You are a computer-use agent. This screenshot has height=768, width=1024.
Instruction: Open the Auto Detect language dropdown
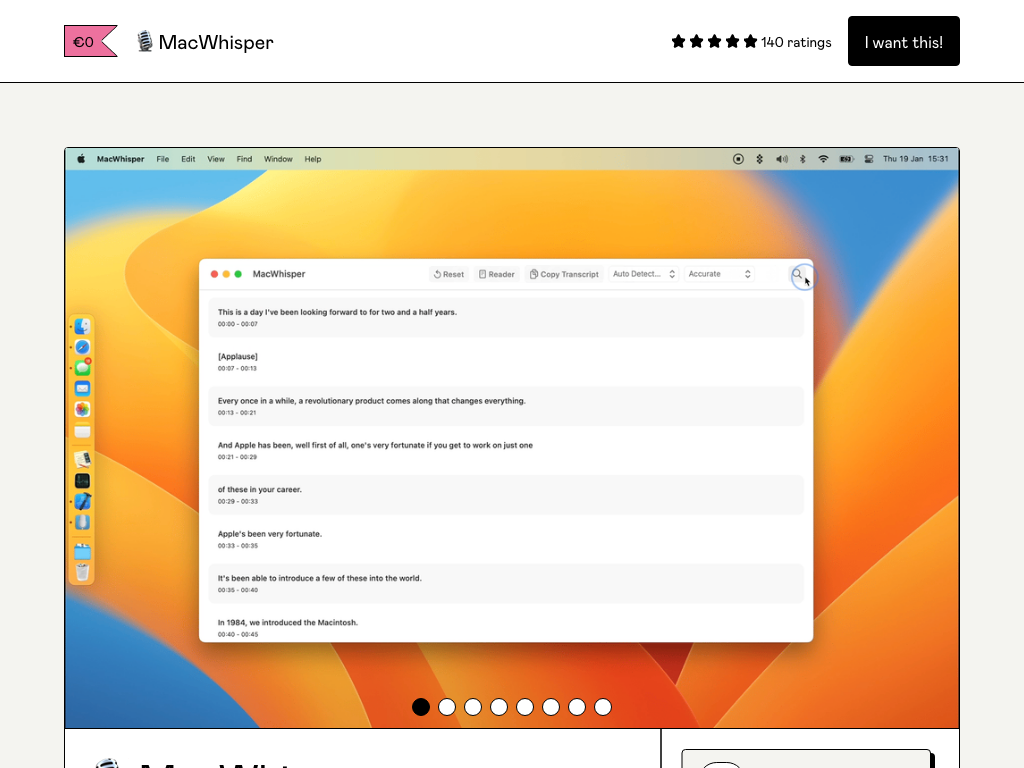pos(644,274)
